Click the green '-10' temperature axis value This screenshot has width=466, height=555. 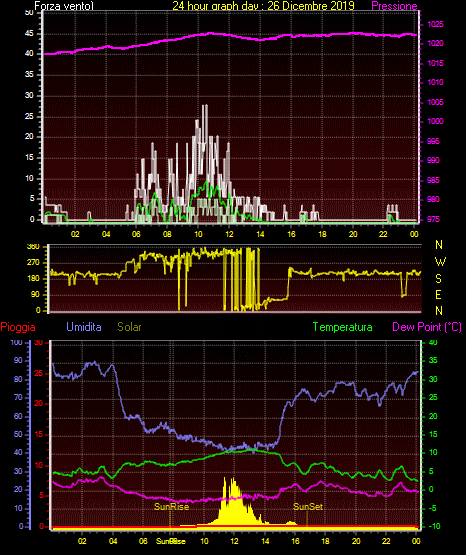434,526
